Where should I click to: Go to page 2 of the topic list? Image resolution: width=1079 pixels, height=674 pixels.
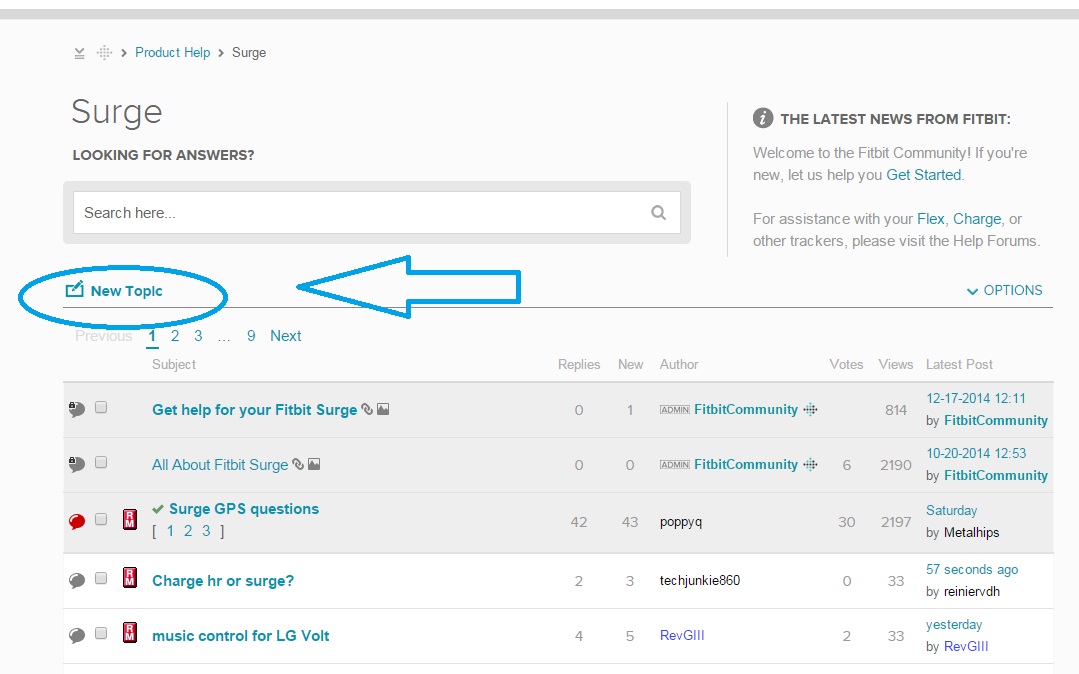click(175, 336)
